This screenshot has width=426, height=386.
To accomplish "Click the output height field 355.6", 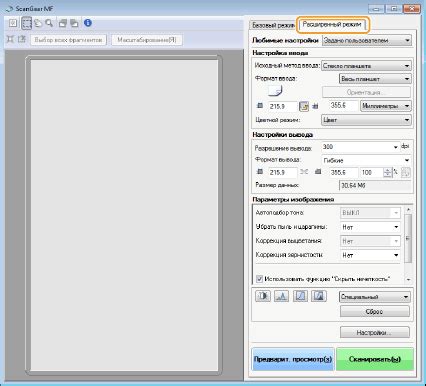I will pyautogui.click(x=343, y=172).
